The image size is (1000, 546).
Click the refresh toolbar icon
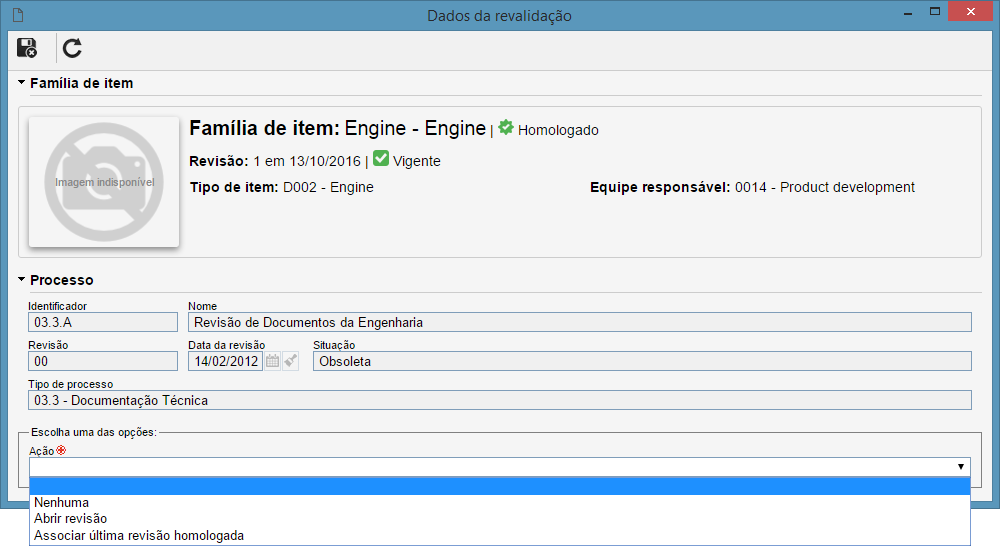[72, 48]
